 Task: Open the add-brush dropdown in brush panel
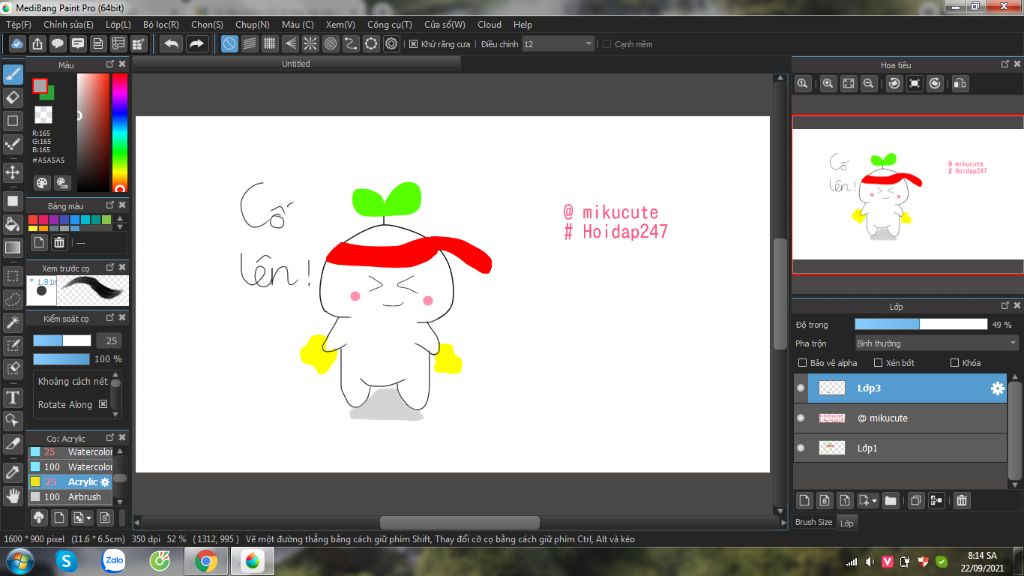pyautogui.click(x=89, y=518)
